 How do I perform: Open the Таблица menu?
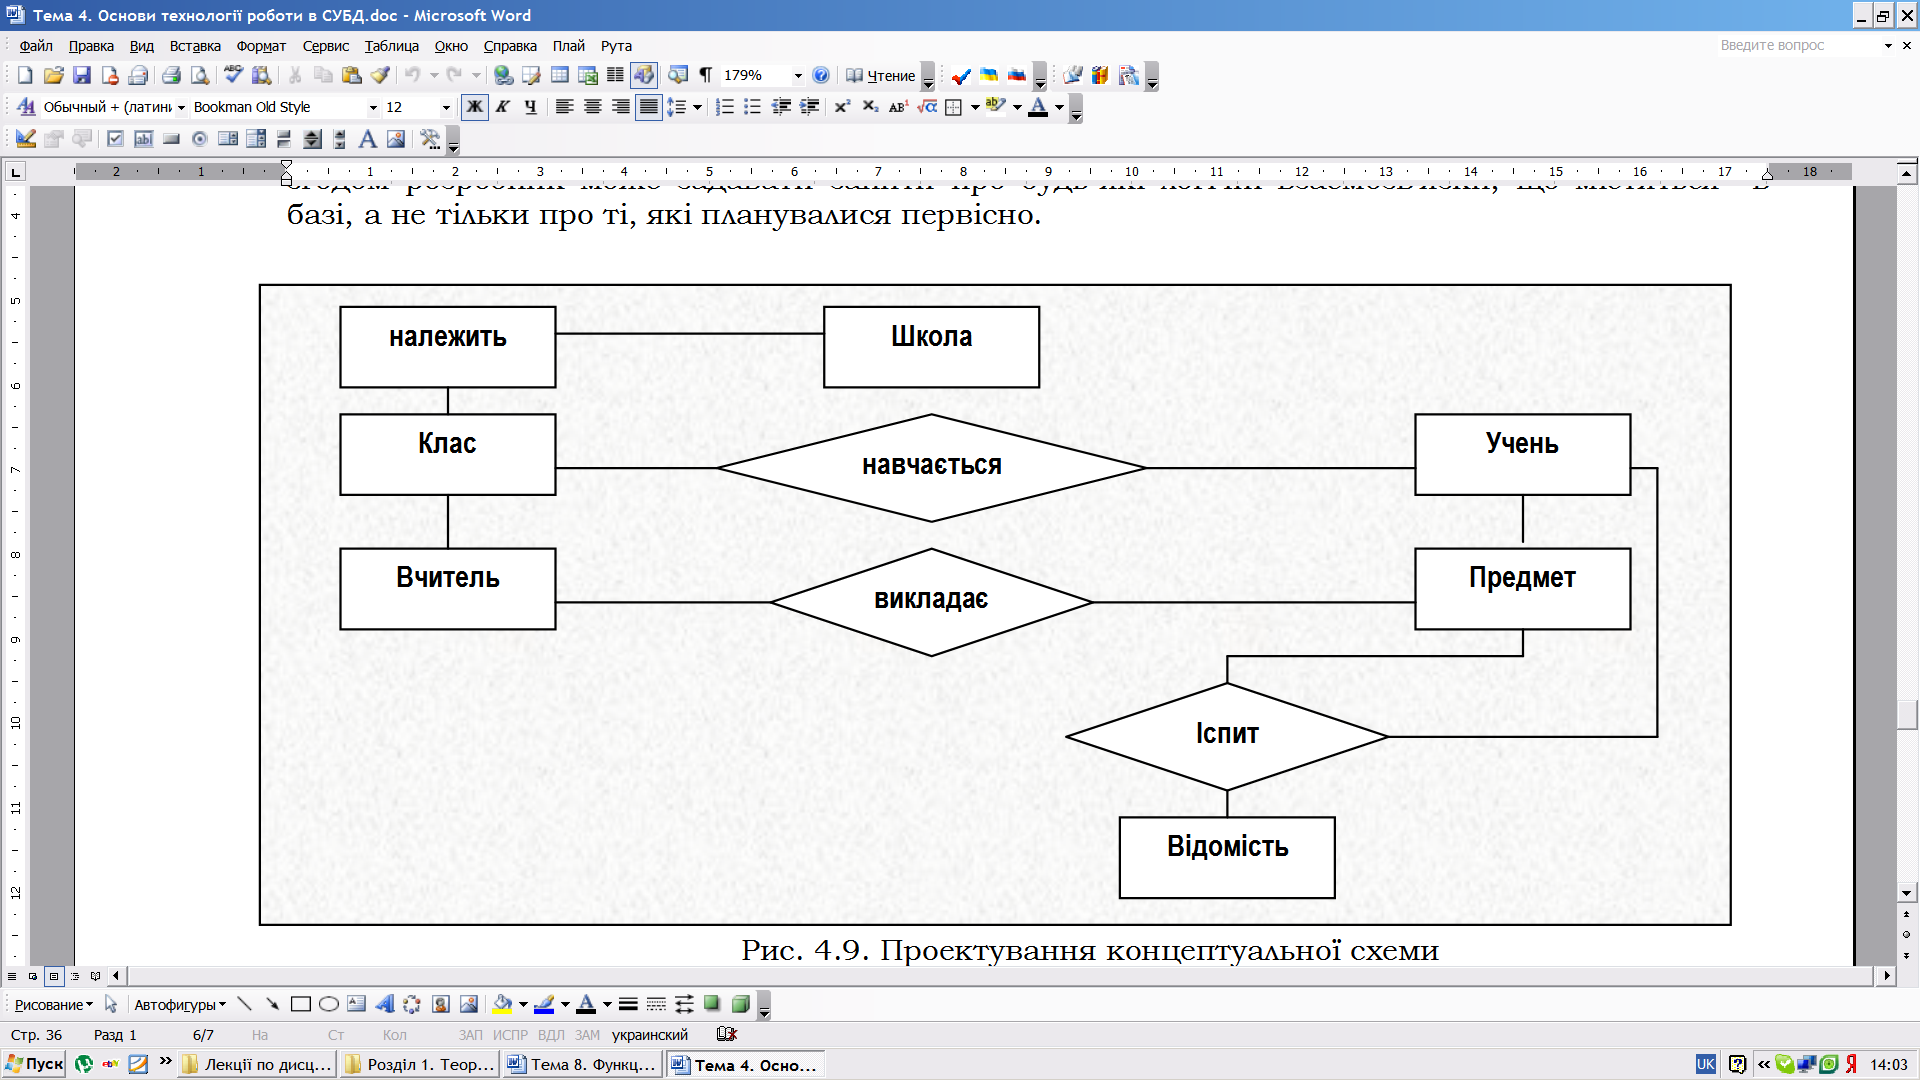tap(391, 46)
